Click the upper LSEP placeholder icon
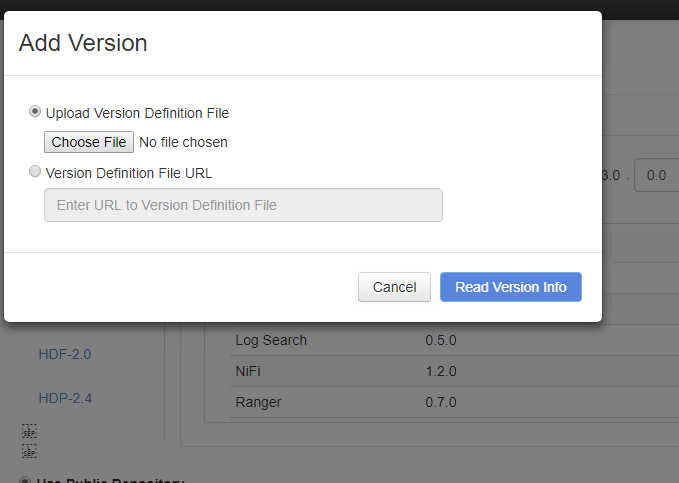 point(29,432)
